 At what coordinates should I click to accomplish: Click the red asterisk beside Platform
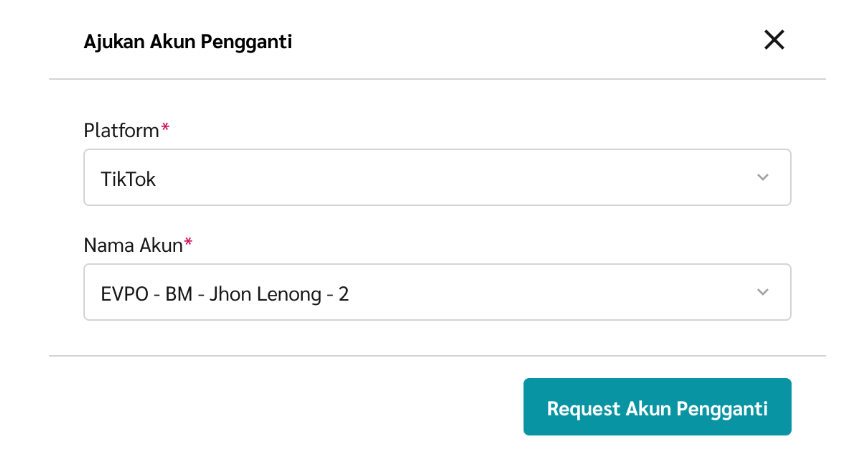coord(165,129)
